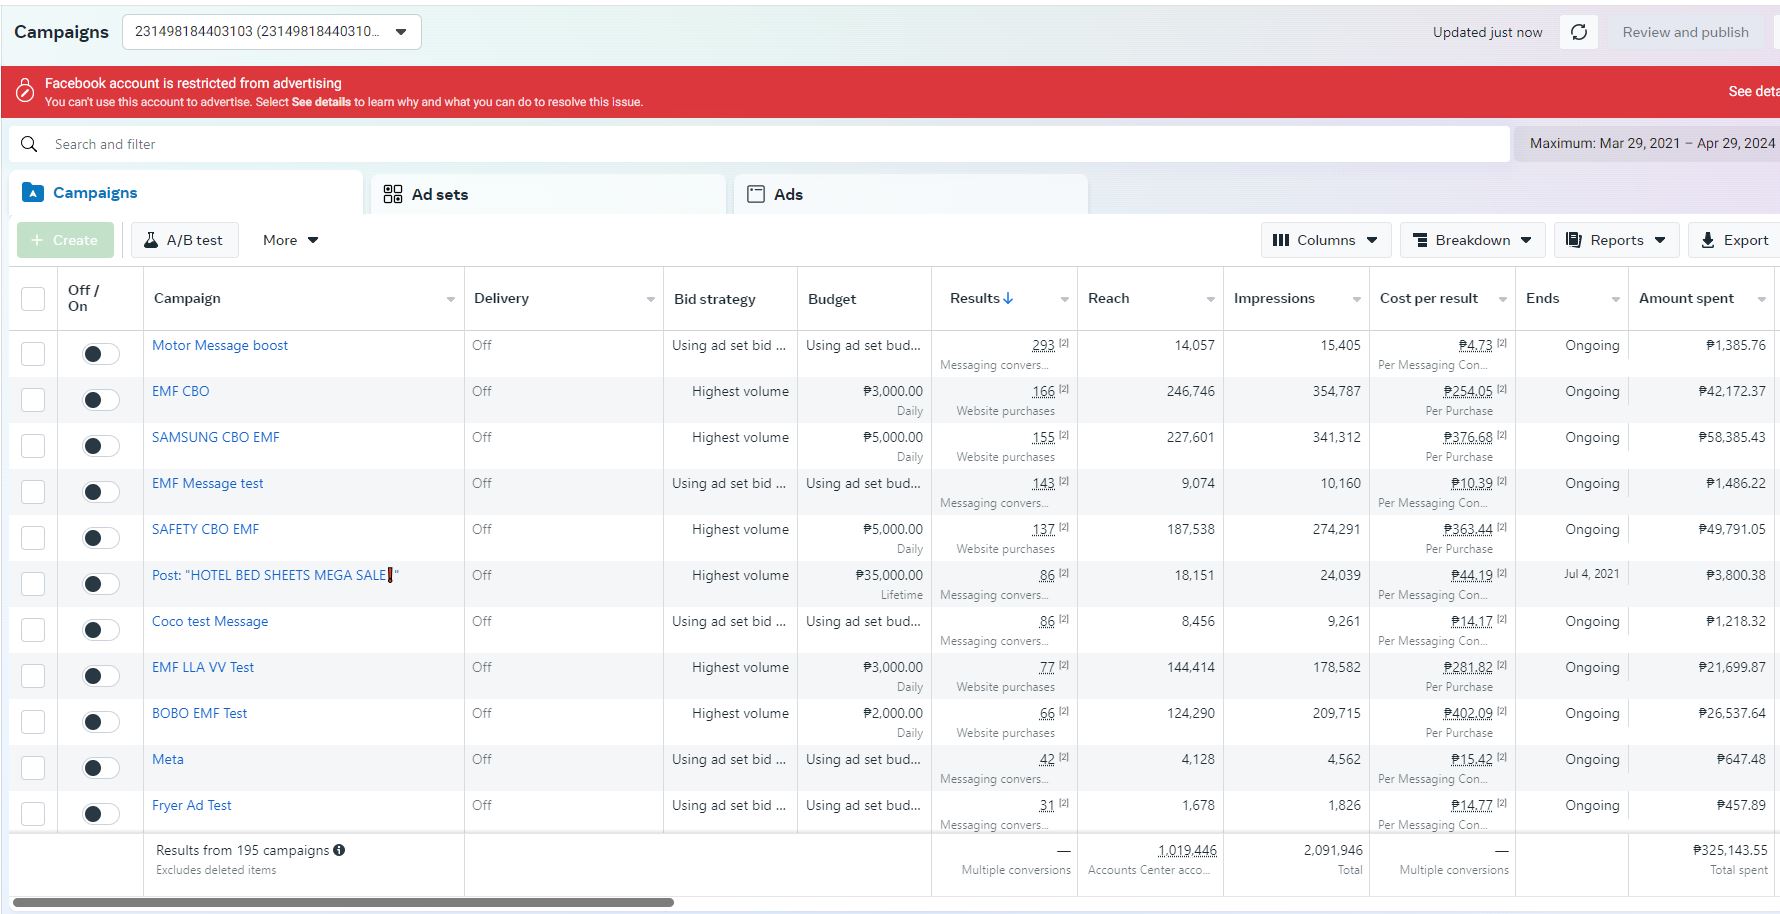Image resolution: width=1780 pixels, height=914 pixels.
Task: Open the SAMSUNG CBO EMF campaign link
Action: (216, 437)
